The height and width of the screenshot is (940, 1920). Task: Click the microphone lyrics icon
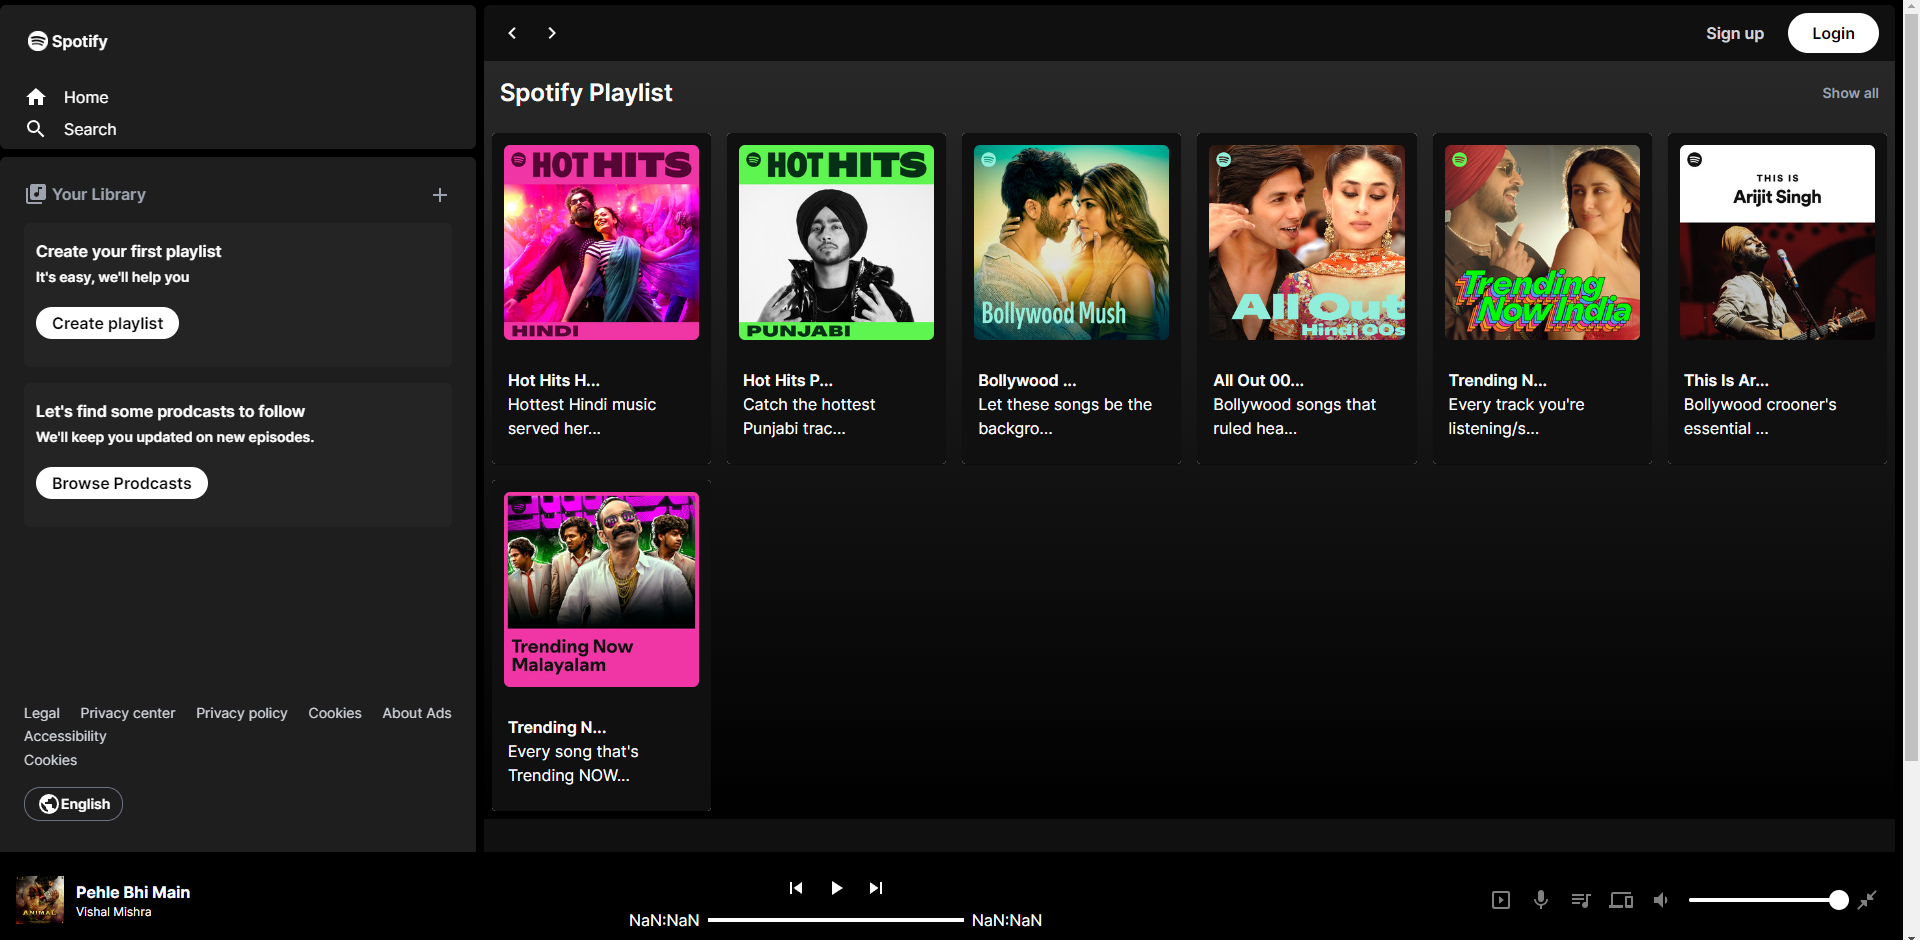click(x=1541, y=900)
